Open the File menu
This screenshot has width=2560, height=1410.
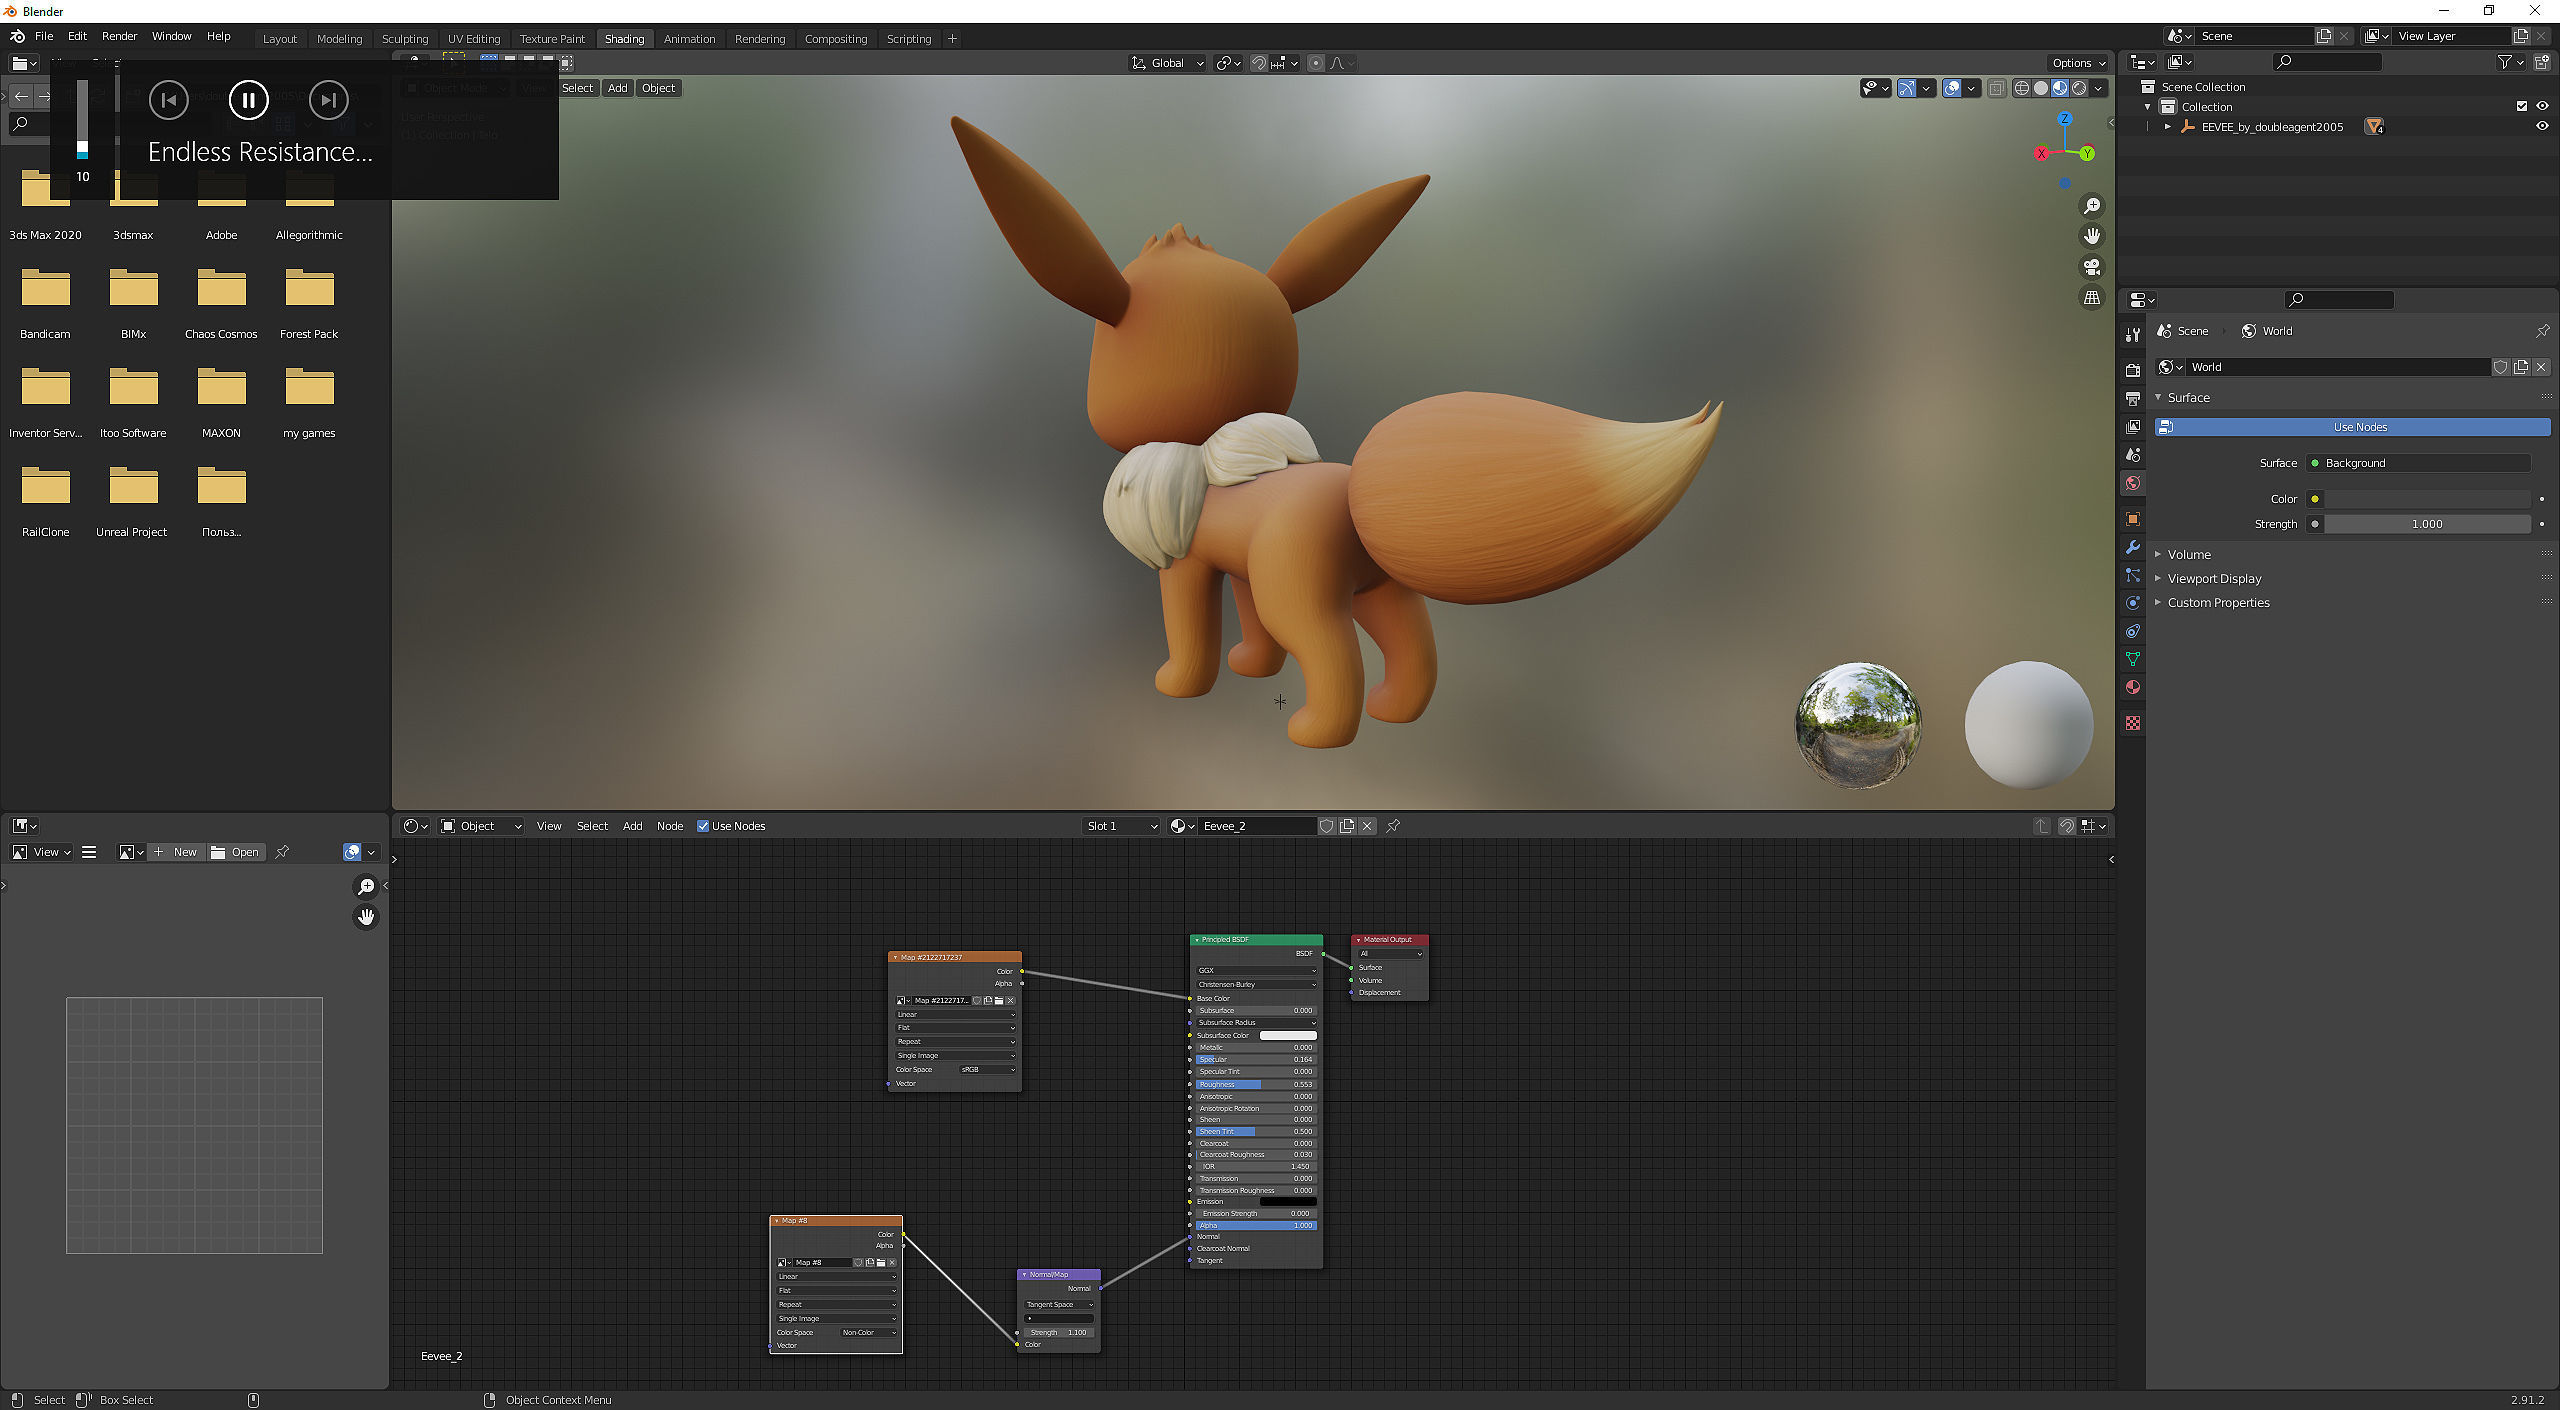pyautogui.click(x=44, y=36)
